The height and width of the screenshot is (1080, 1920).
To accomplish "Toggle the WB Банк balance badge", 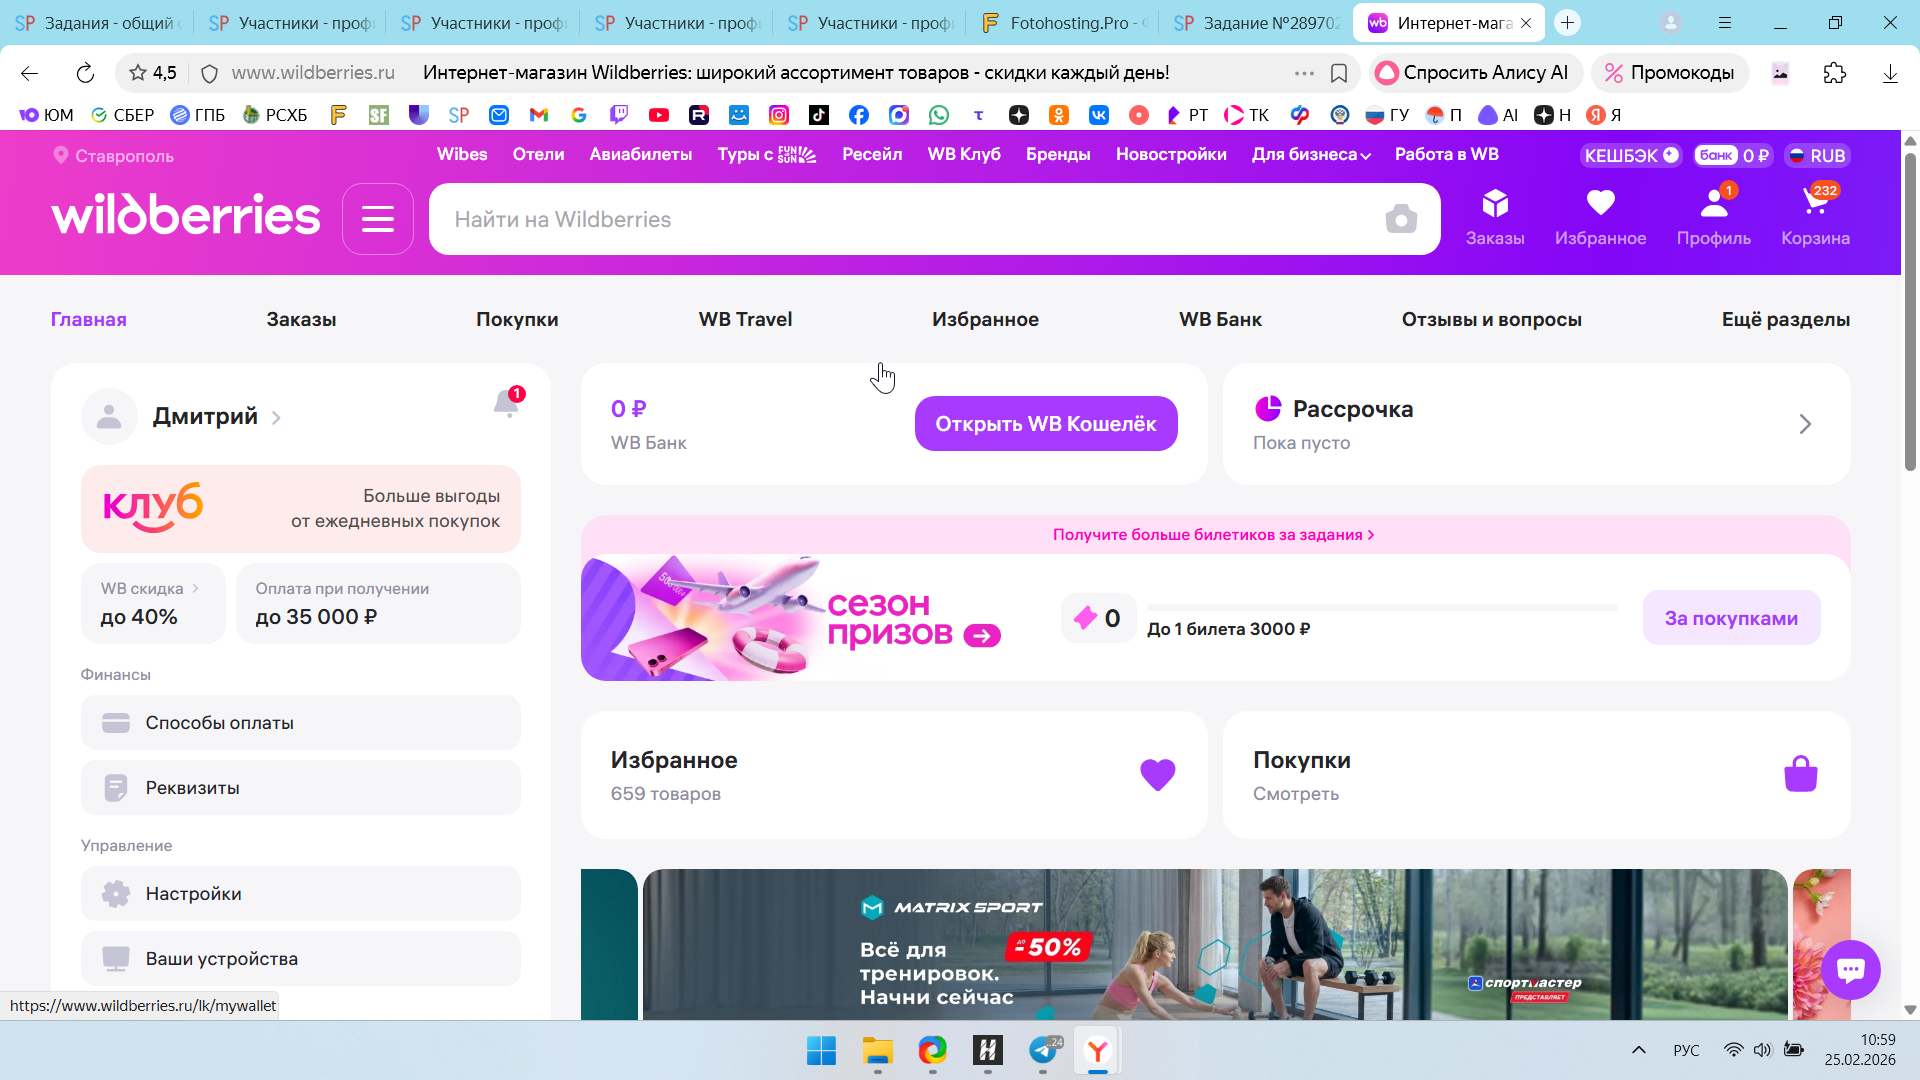I will (x=1733, y=156).
